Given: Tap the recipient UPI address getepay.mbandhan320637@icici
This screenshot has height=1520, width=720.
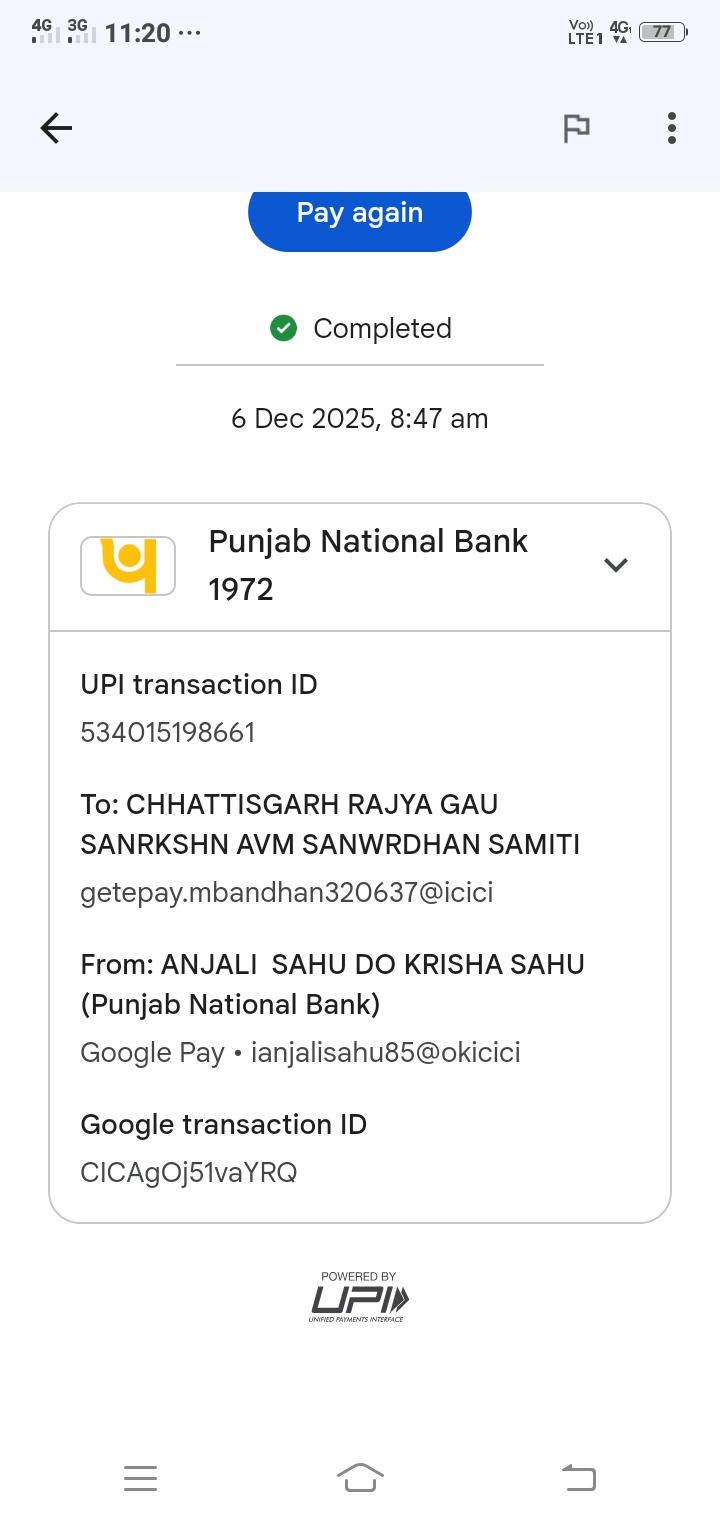Looking at the screenshot, I should coord(287,892).
